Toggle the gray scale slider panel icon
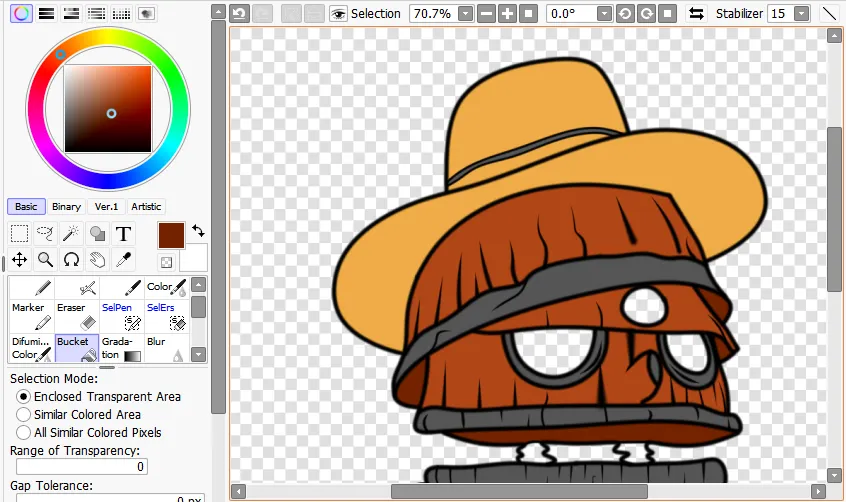The width and height of the screenshot is (846, 502). [97, 13]
